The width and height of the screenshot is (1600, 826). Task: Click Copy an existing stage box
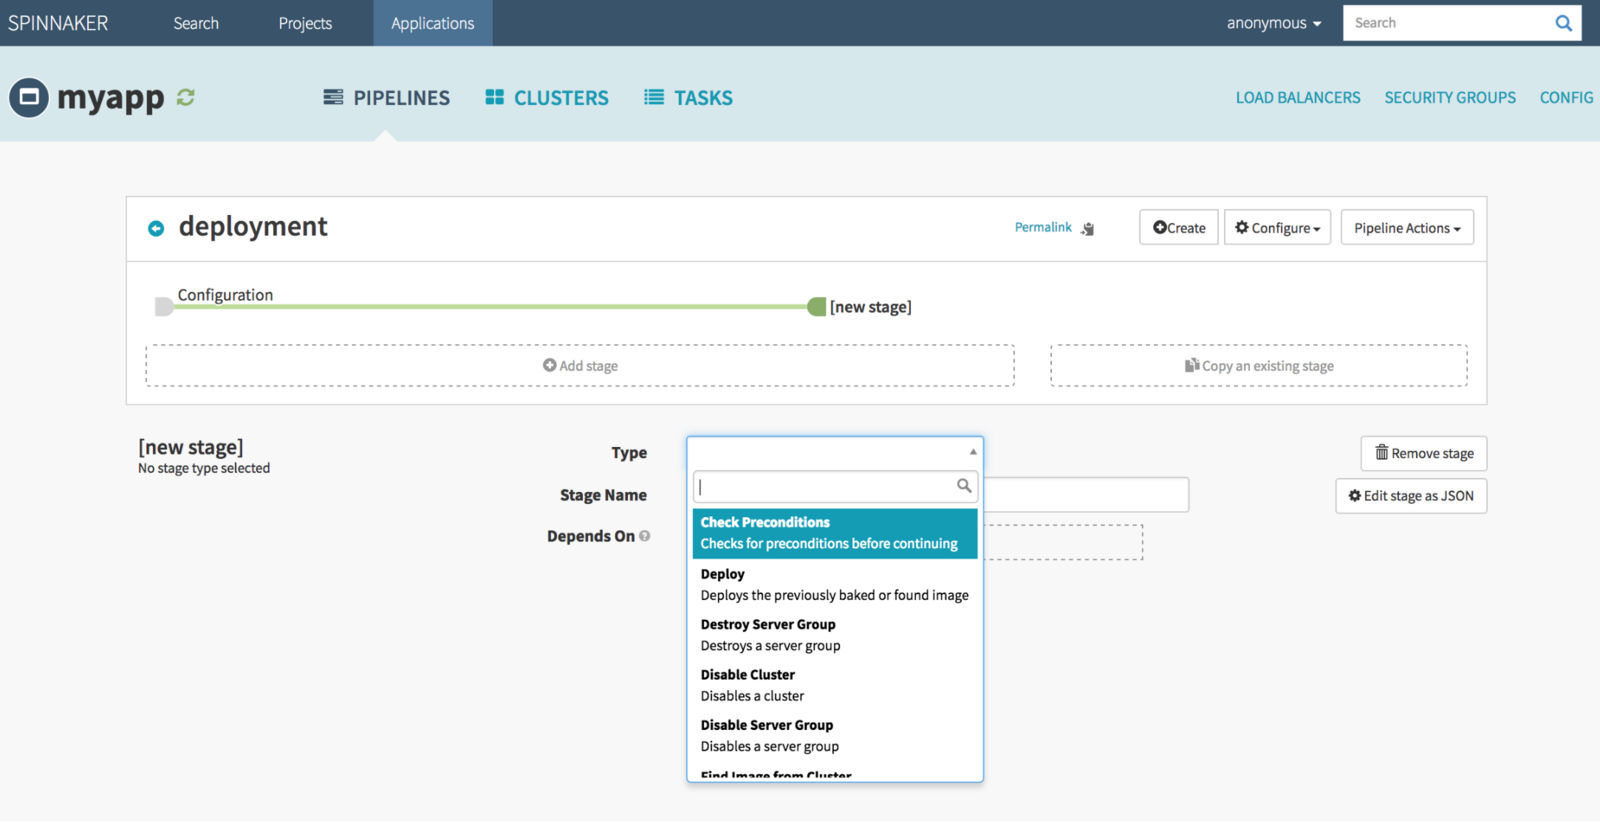pyautogui.click(x=1259, y=366)
